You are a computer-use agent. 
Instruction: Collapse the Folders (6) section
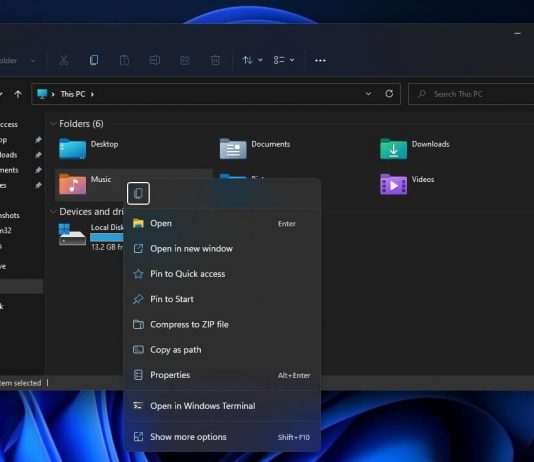pyautogui.click(x=53, y=124)
